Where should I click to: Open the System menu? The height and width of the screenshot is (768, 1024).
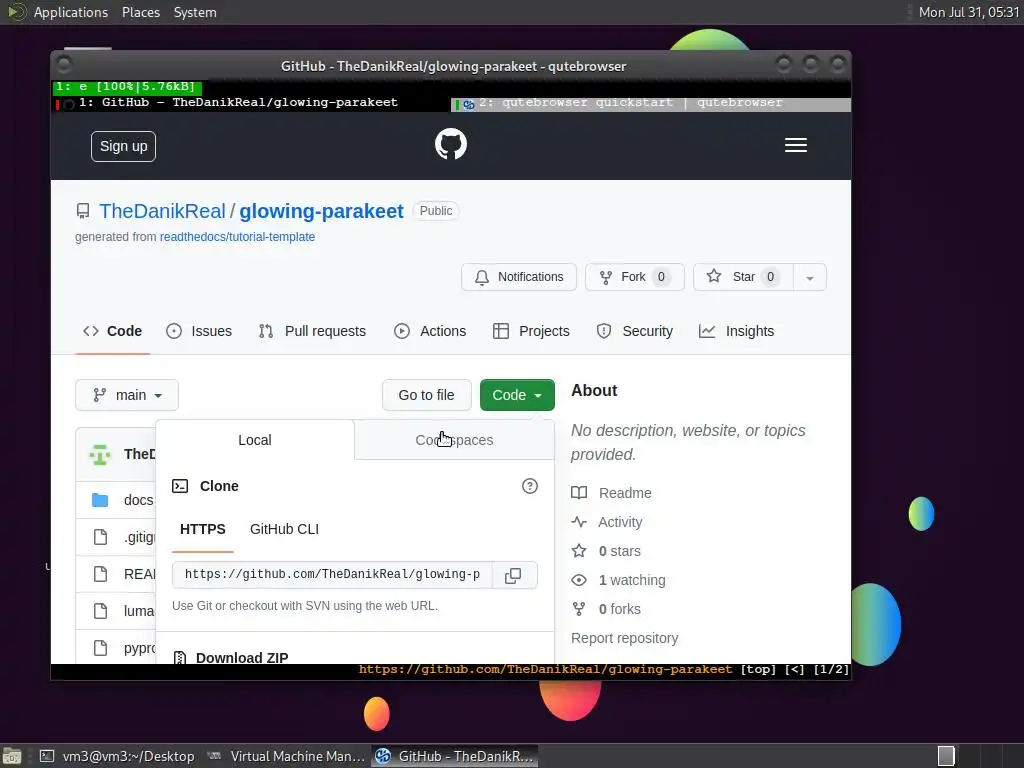coord(195,12)
